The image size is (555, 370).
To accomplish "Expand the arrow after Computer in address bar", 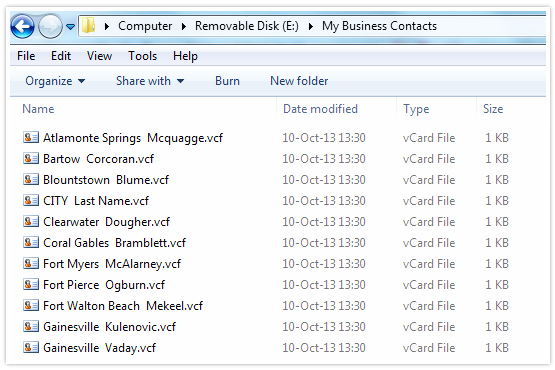I will tap(184, 26).
